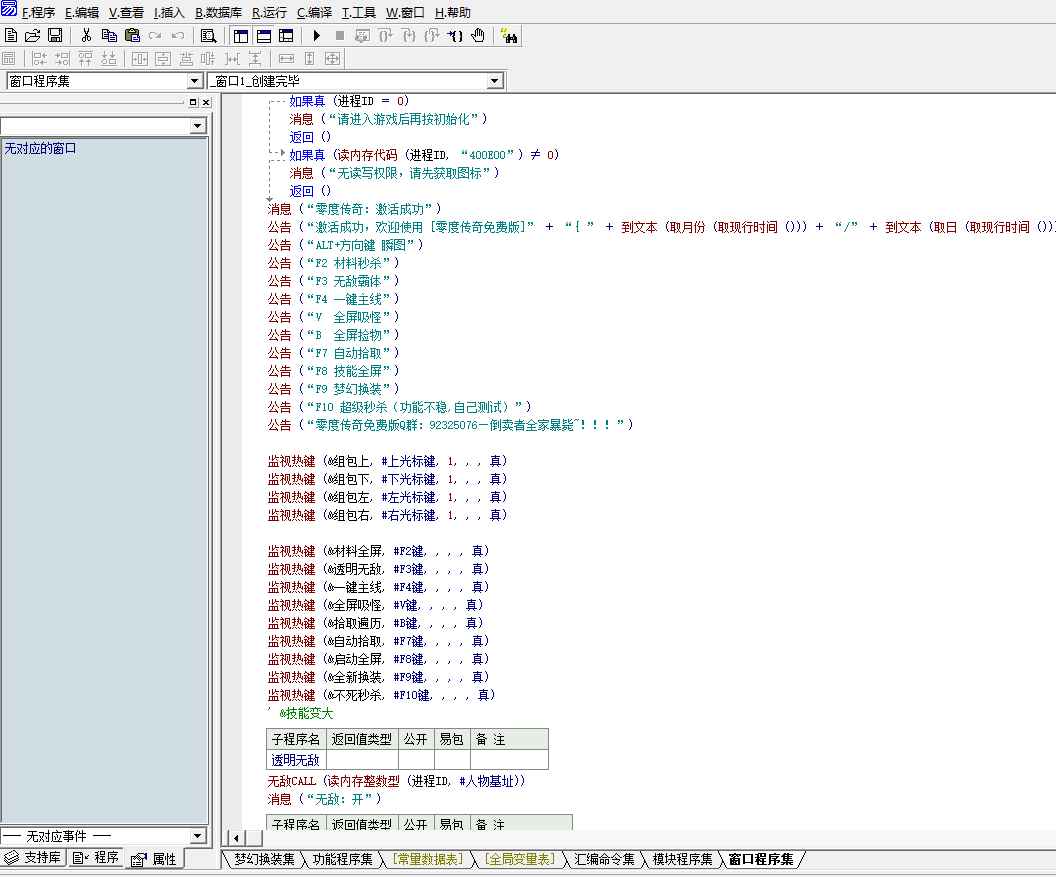
Task: Toggle the status panel view button
Action: point(264,36)
